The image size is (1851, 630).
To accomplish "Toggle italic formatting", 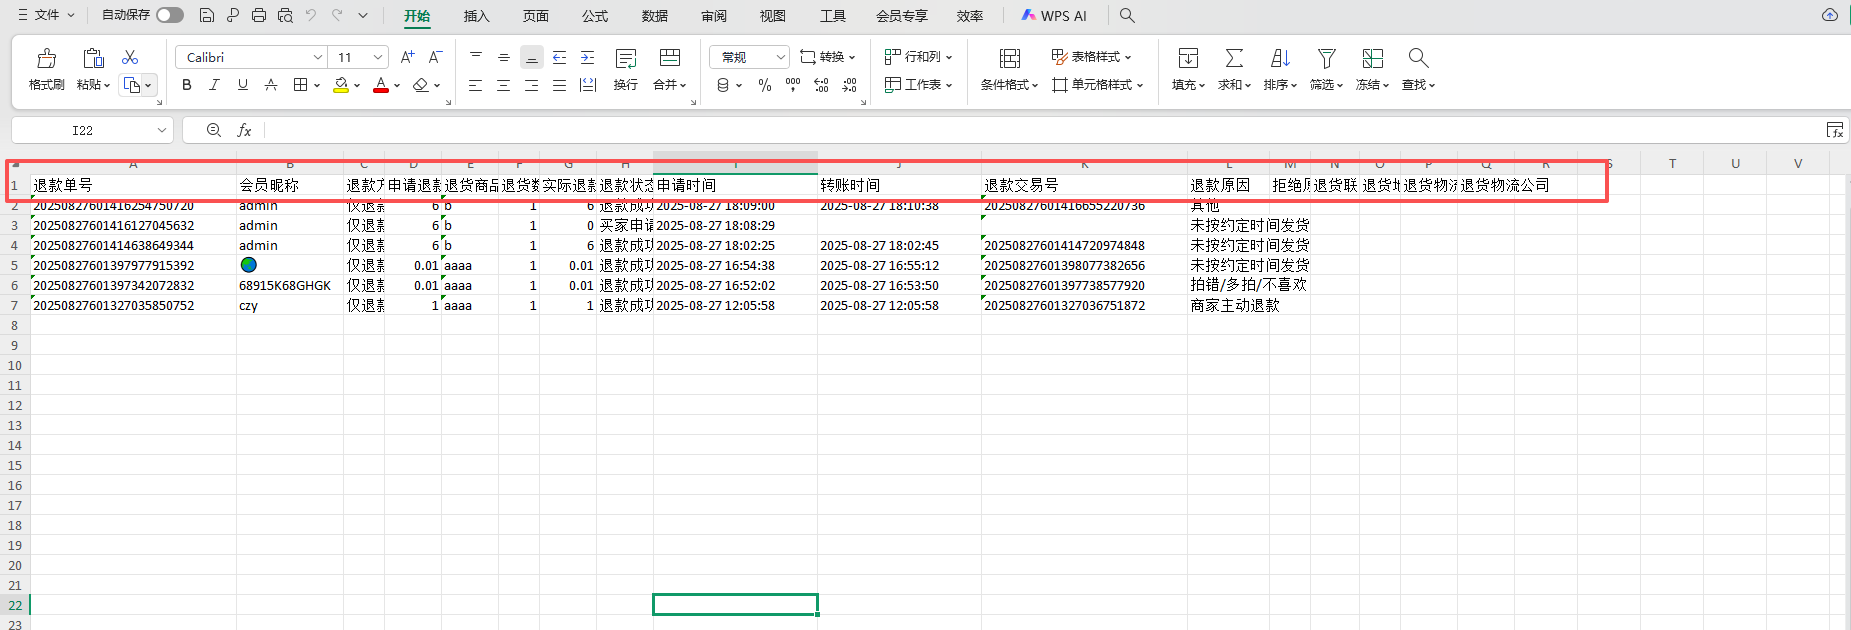I will (x=214, y=86).
